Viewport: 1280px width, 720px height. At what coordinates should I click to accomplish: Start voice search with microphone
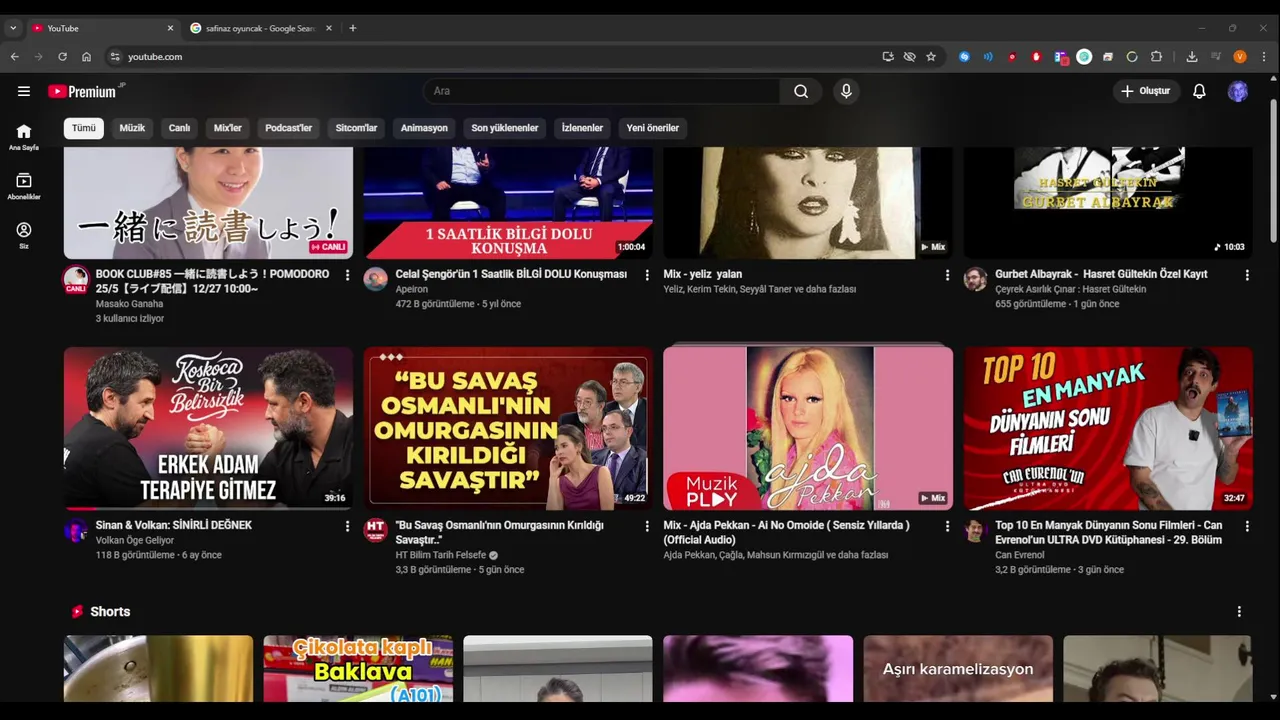click(846, 91)
